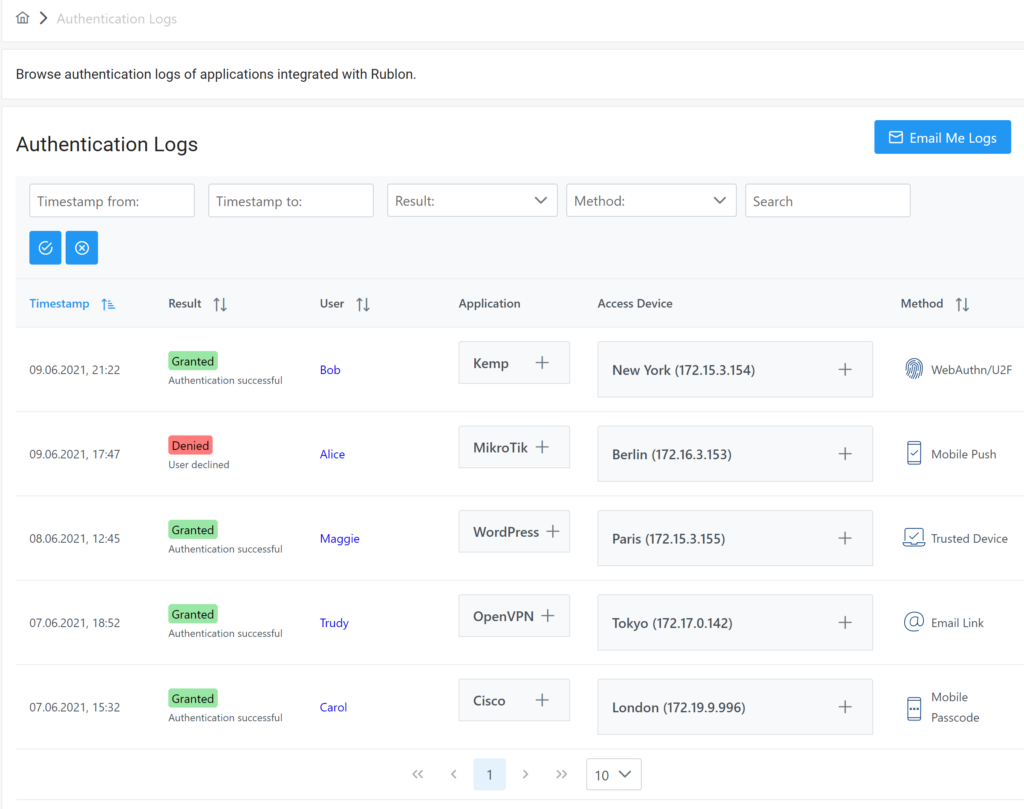Click the Mobile Passcode method icon
The width and height of the screenshot is (1024, 809).
click(x=913, y=706)
